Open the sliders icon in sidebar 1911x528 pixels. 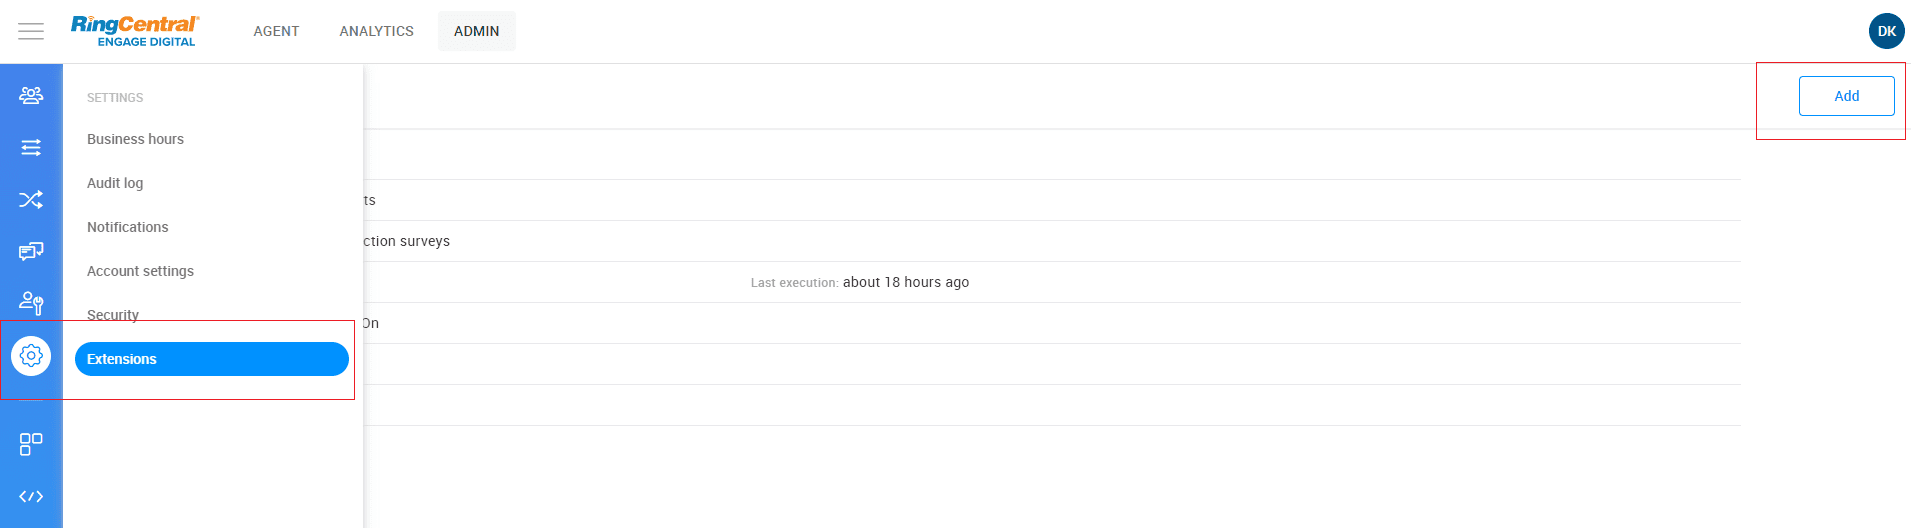[31, 148]
